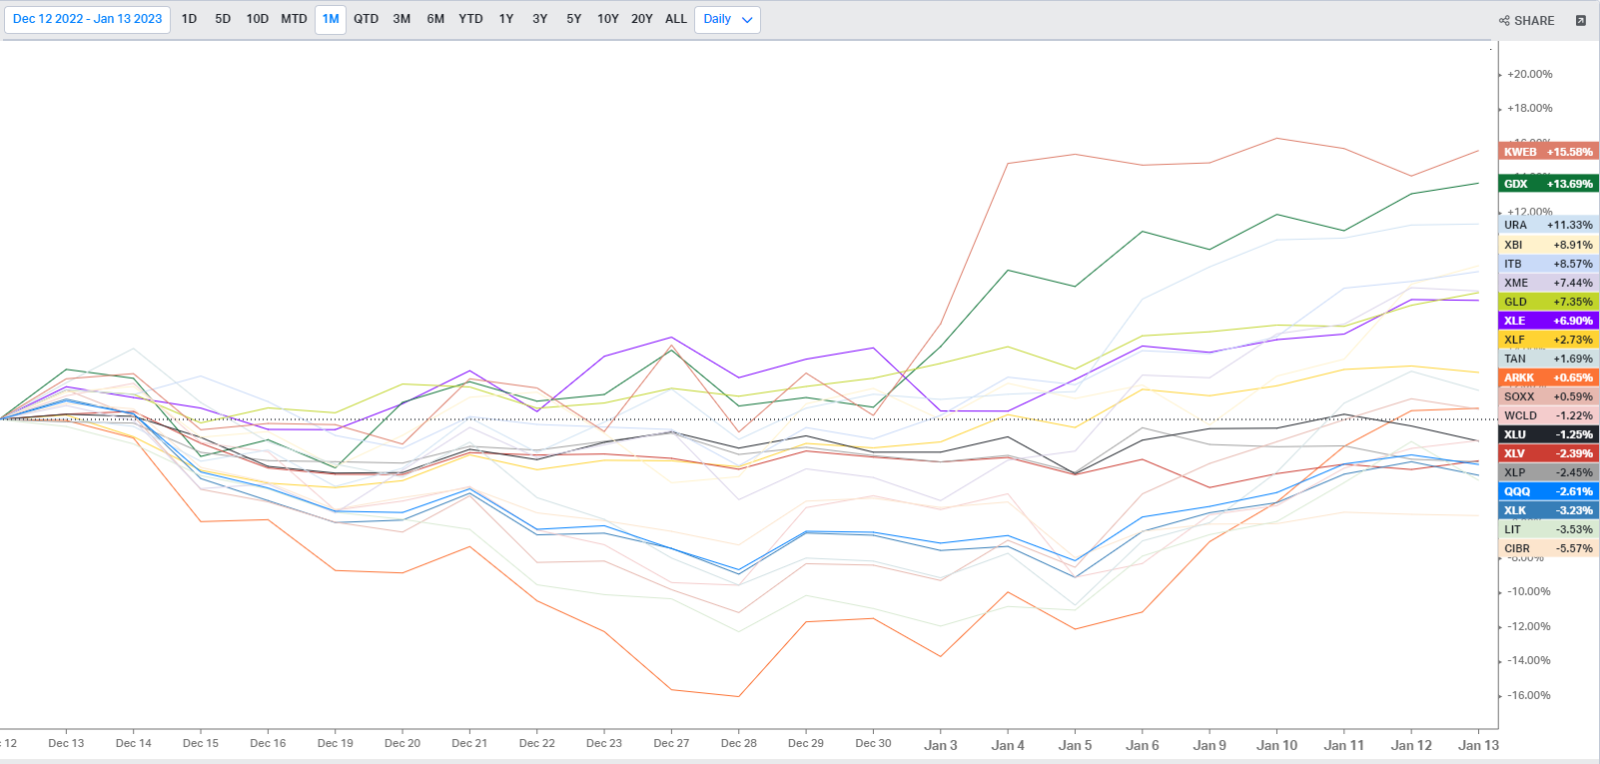Viewport: 1600px width, 764px height.
Task: Click the XLV red legend tag
Action: coord(1548,454)
